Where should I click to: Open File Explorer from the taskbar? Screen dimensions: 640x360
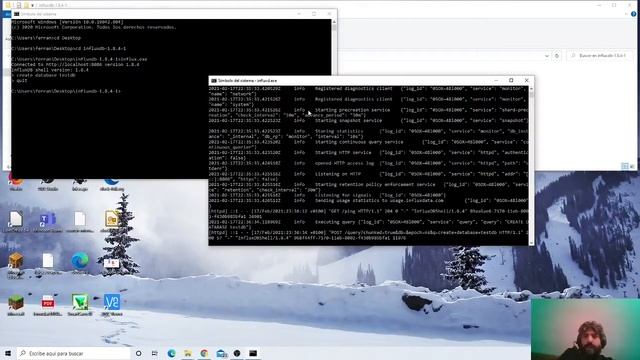(x=188, y=353)
